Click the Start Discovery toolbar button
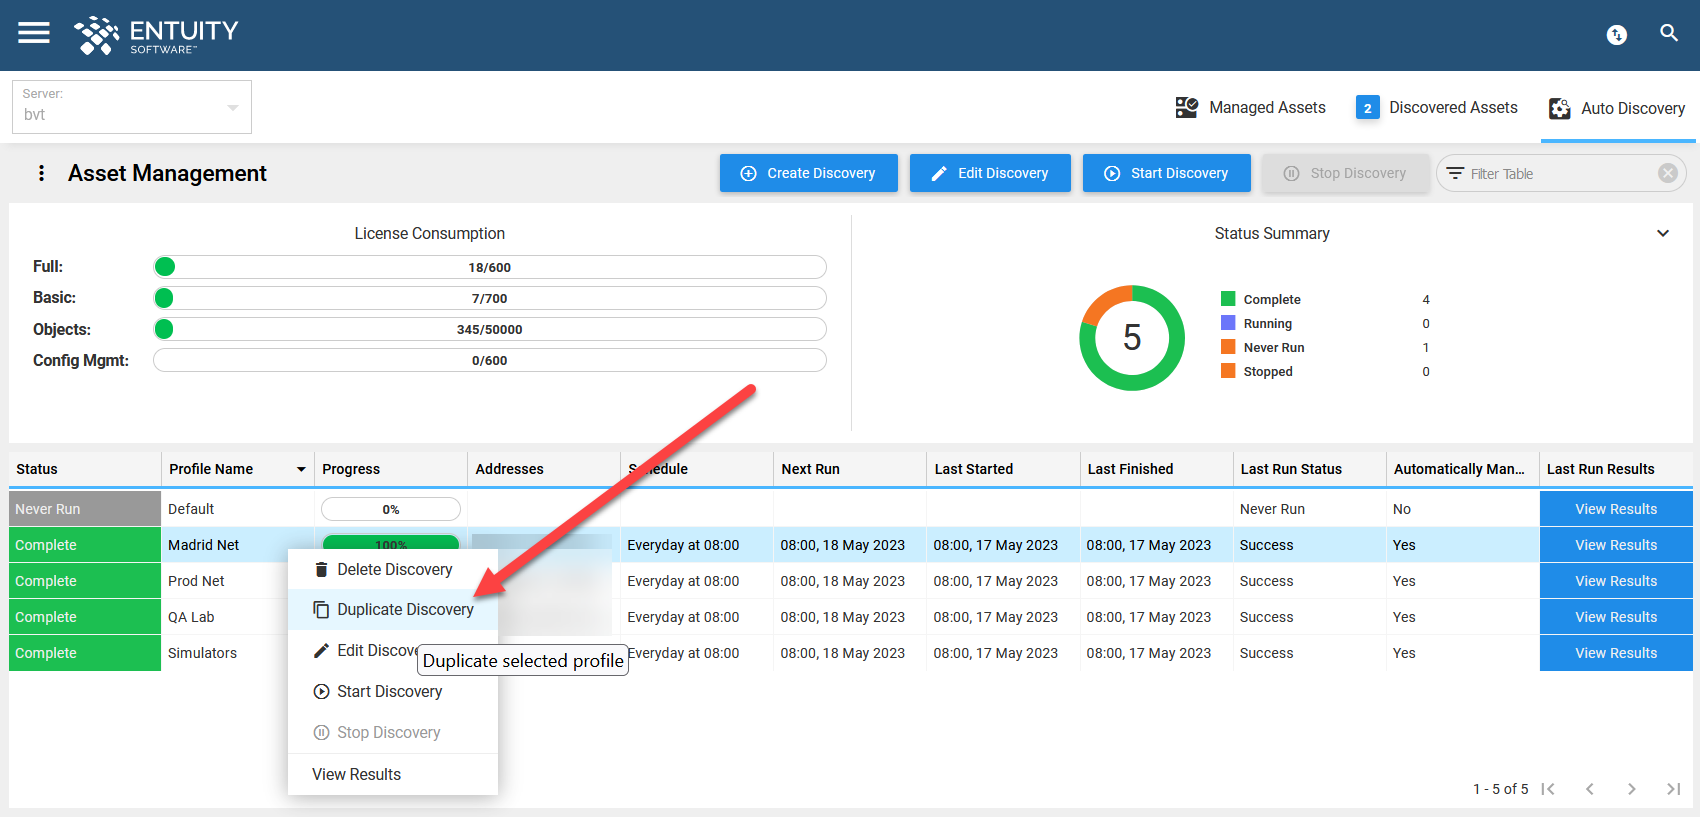The width and height of the screenshot is (1700, 817). 1167,173
